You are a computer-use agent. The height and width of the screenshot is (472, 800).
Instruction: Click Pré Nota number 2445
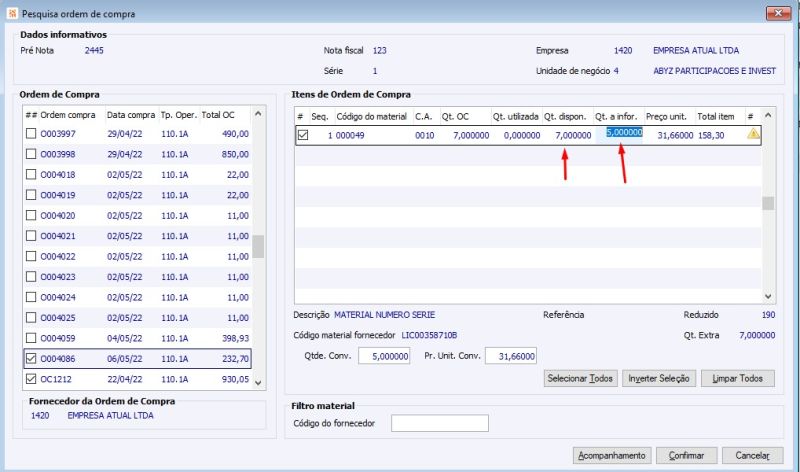click(94, 51)
